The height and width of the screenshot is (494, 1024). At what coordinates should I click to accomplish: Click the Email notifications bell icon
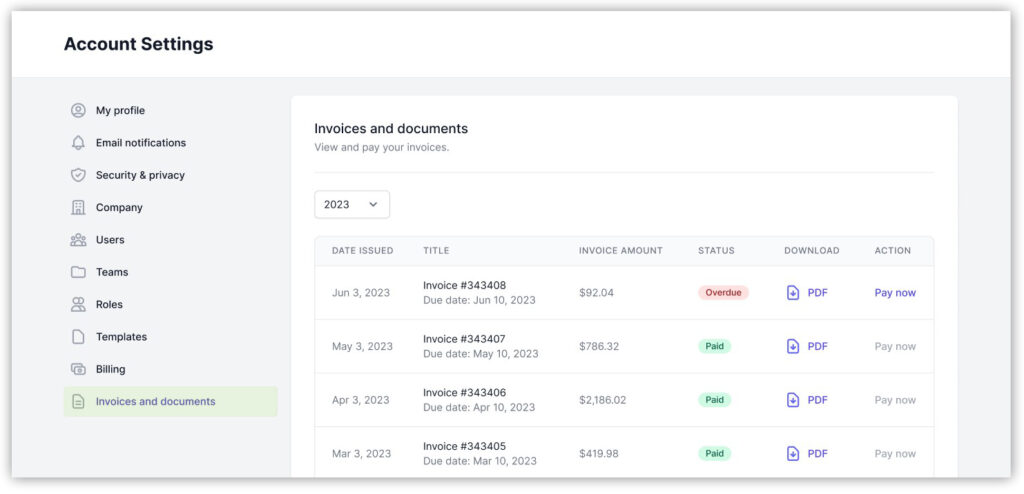pyautogui.click(x=78, y=143)
